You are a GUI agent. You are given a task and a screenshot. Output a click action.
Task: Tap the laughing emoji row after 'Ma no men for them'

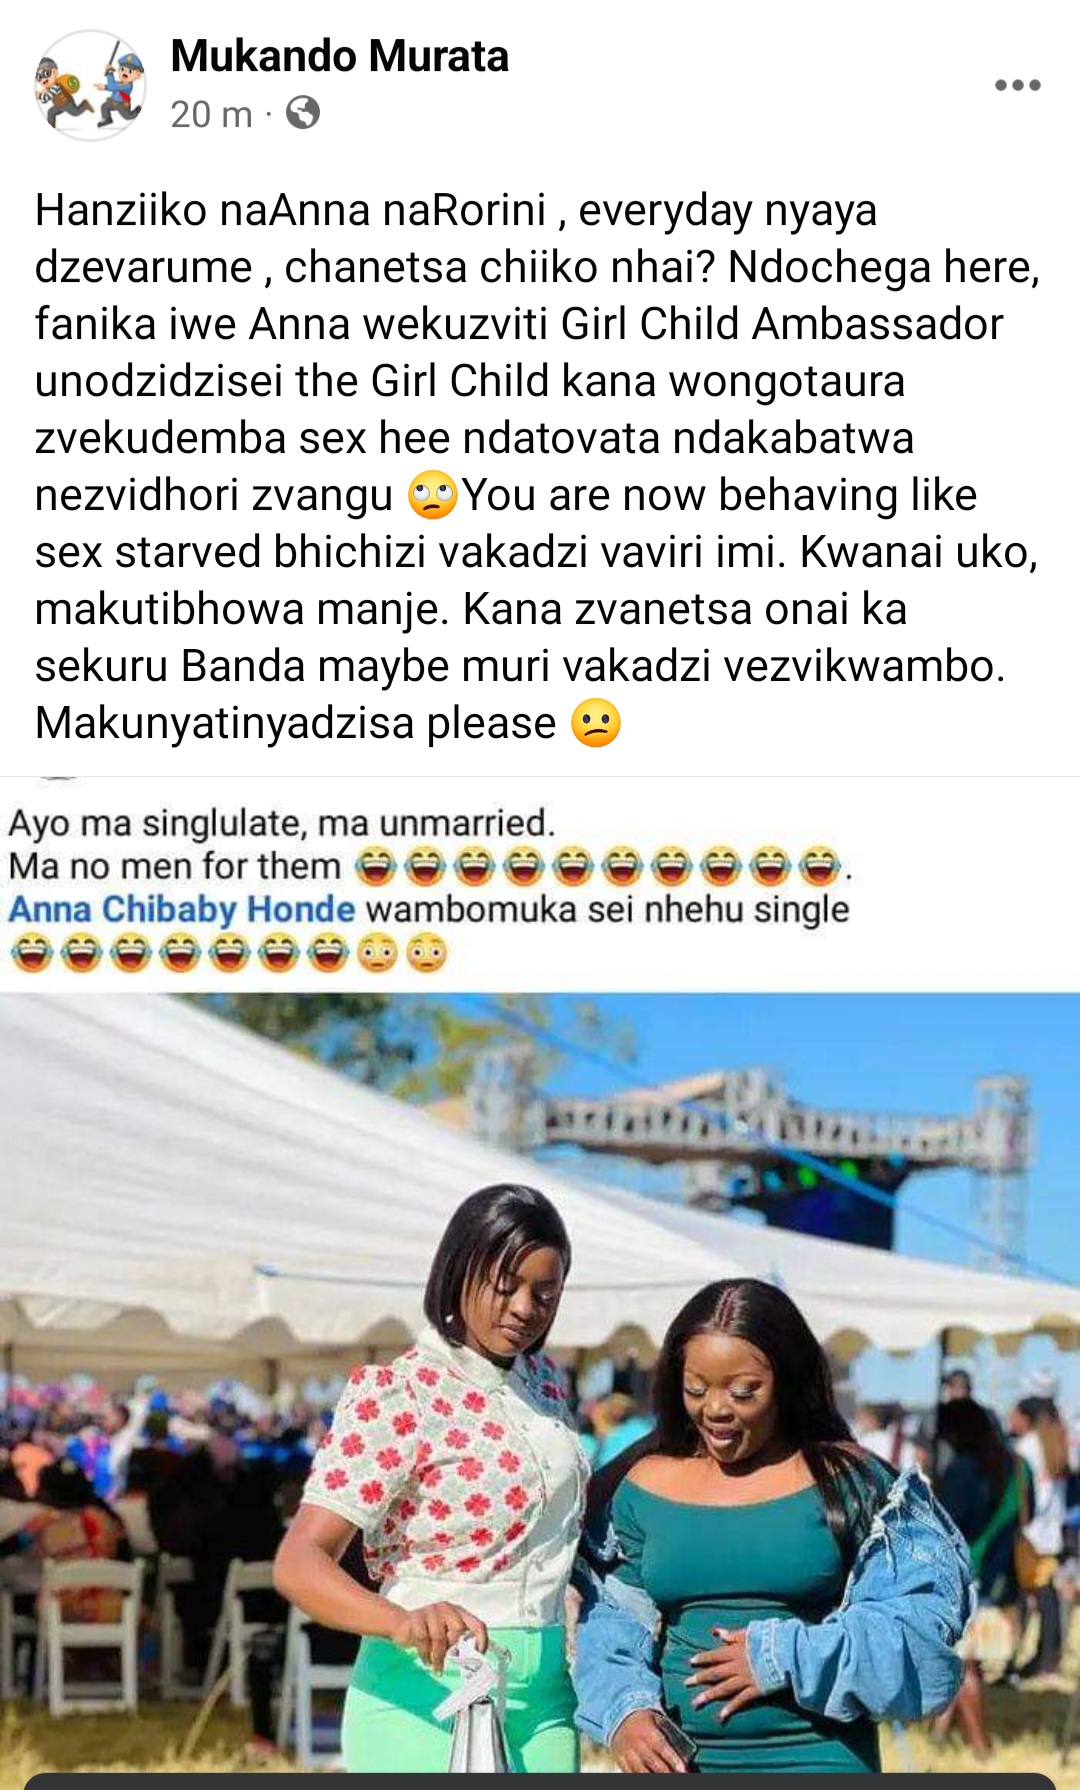click(x=598, y=866)
